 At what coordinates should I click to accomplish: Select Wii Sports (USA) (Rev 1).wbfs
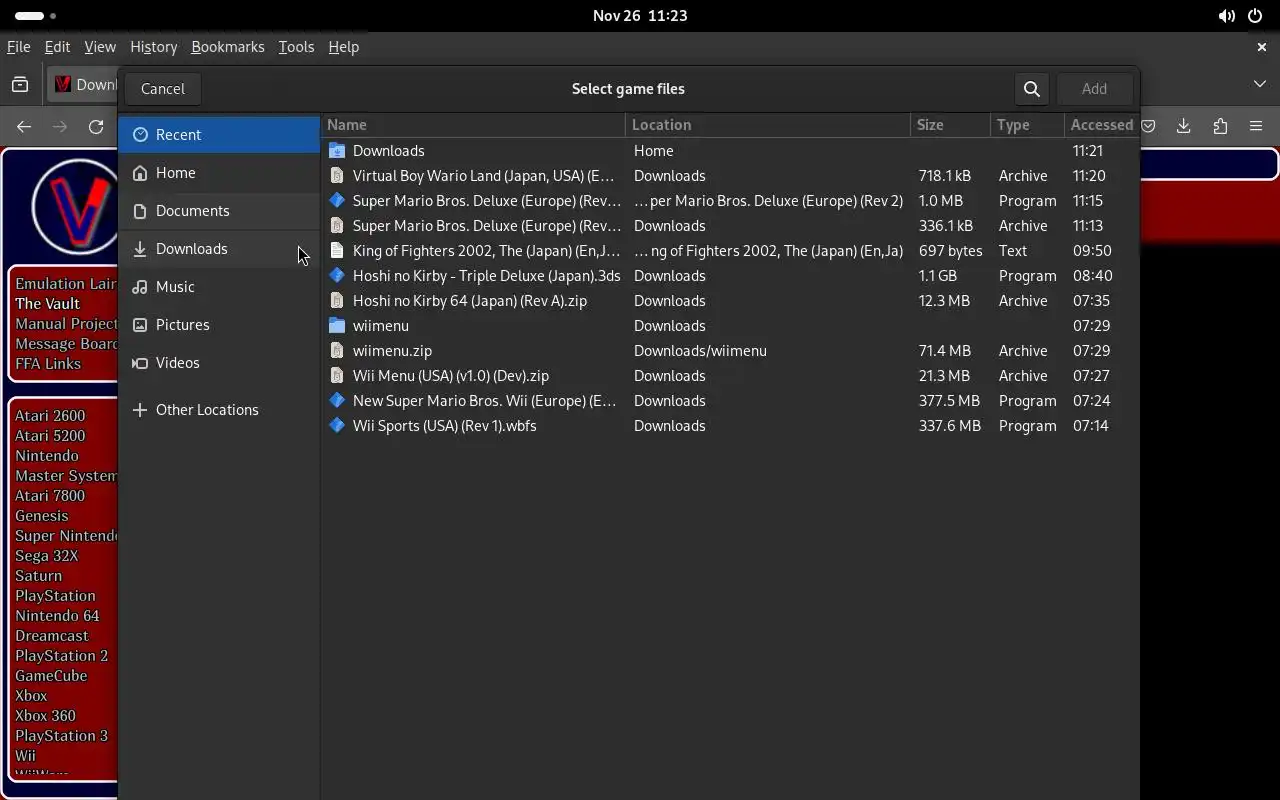[730, 426]
